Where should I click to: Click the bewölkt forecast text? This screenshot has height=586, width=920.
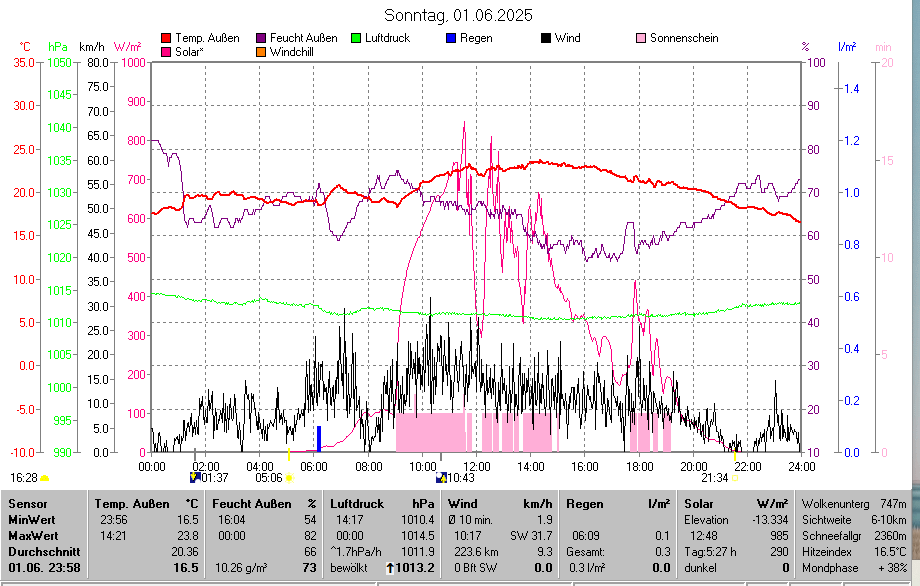click(x=349, y=568)
